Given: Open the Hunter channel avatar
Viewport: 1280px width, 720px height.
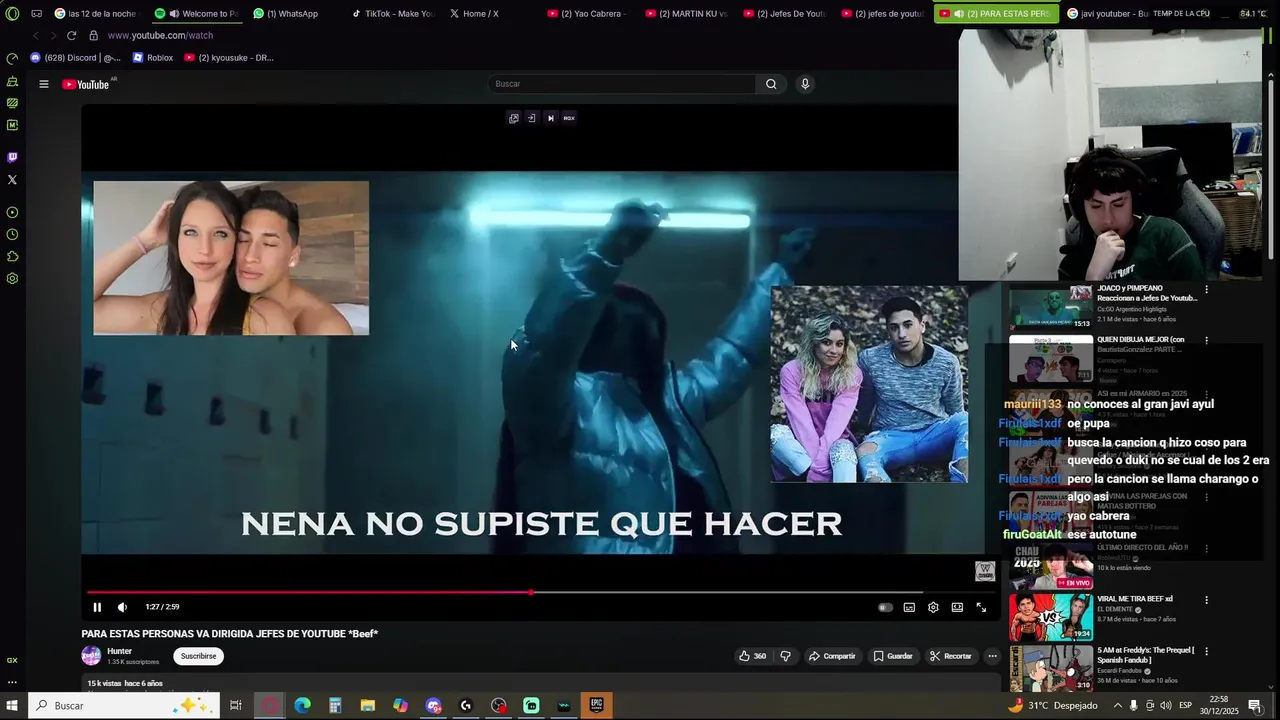Looking at the screenshot, I should pos(91,656).
